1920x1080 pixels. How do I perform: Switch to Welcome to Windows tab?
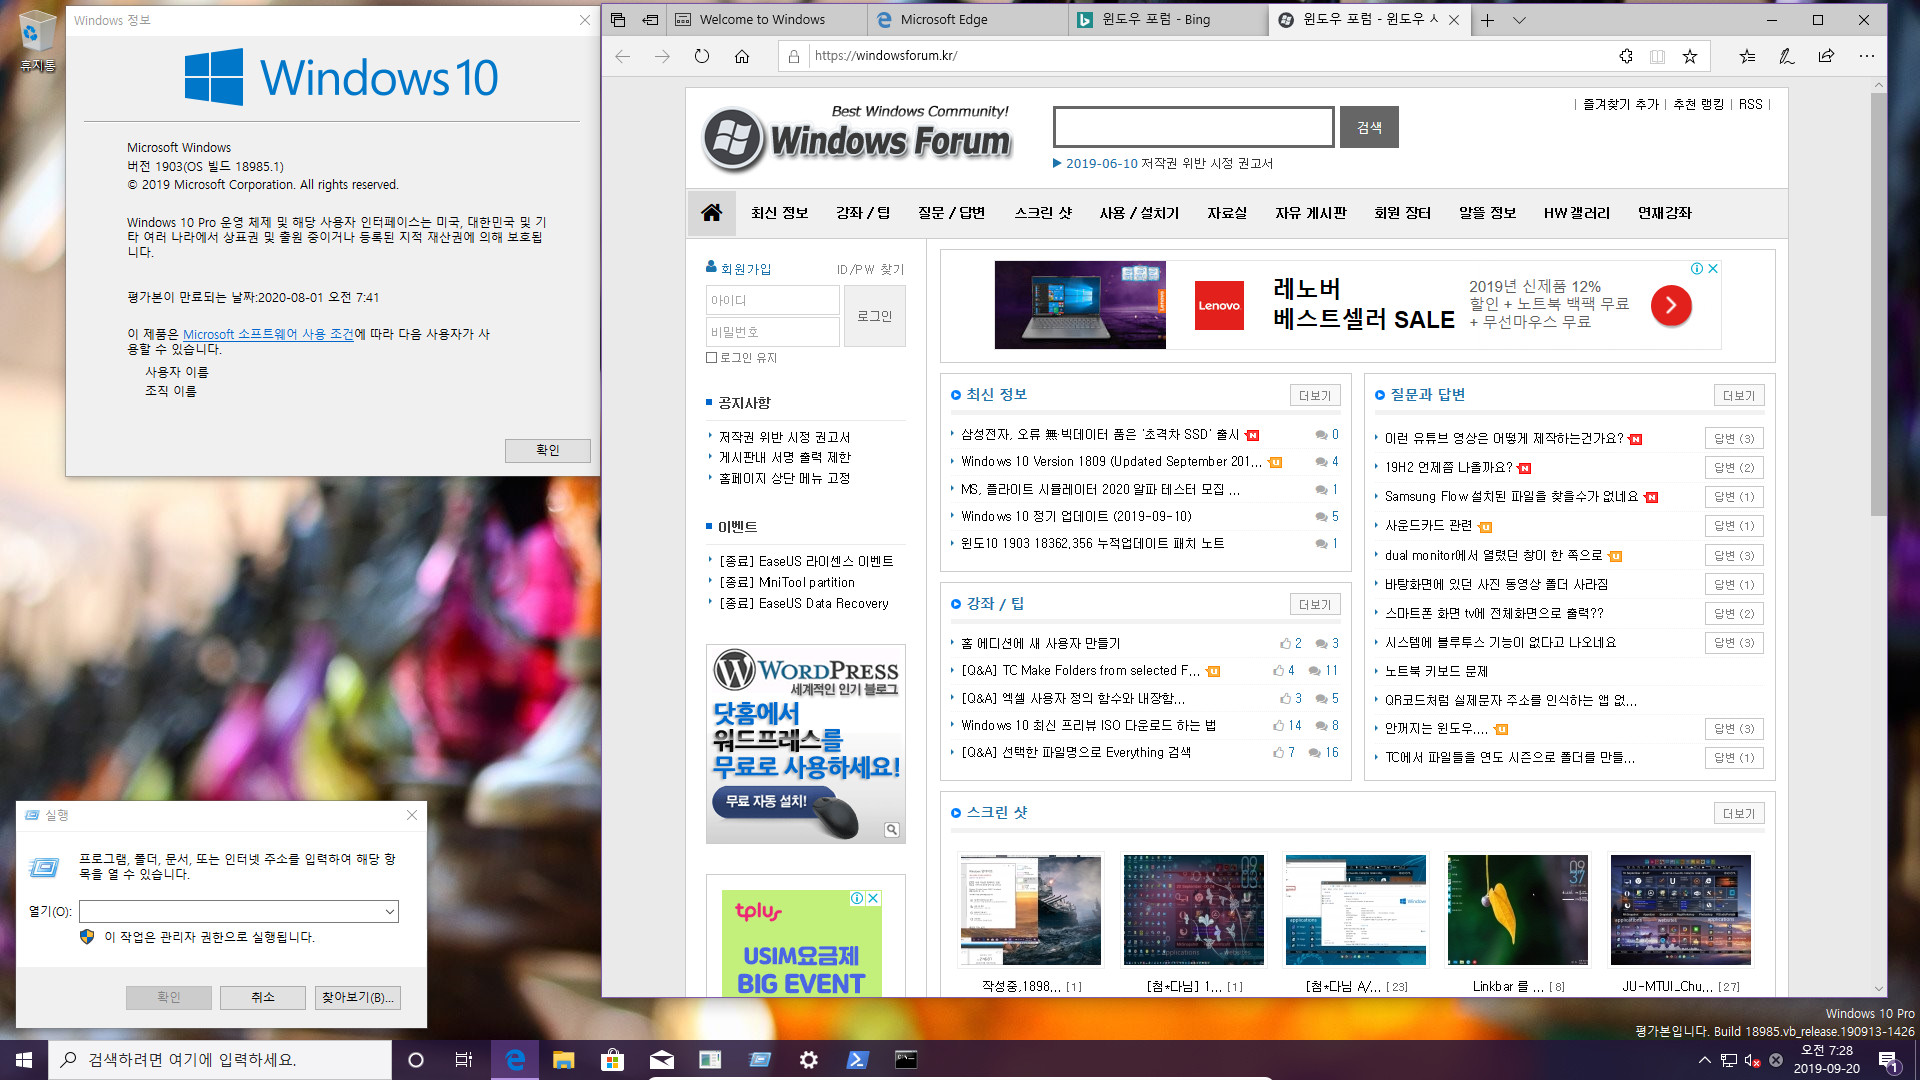pos(768,20)
